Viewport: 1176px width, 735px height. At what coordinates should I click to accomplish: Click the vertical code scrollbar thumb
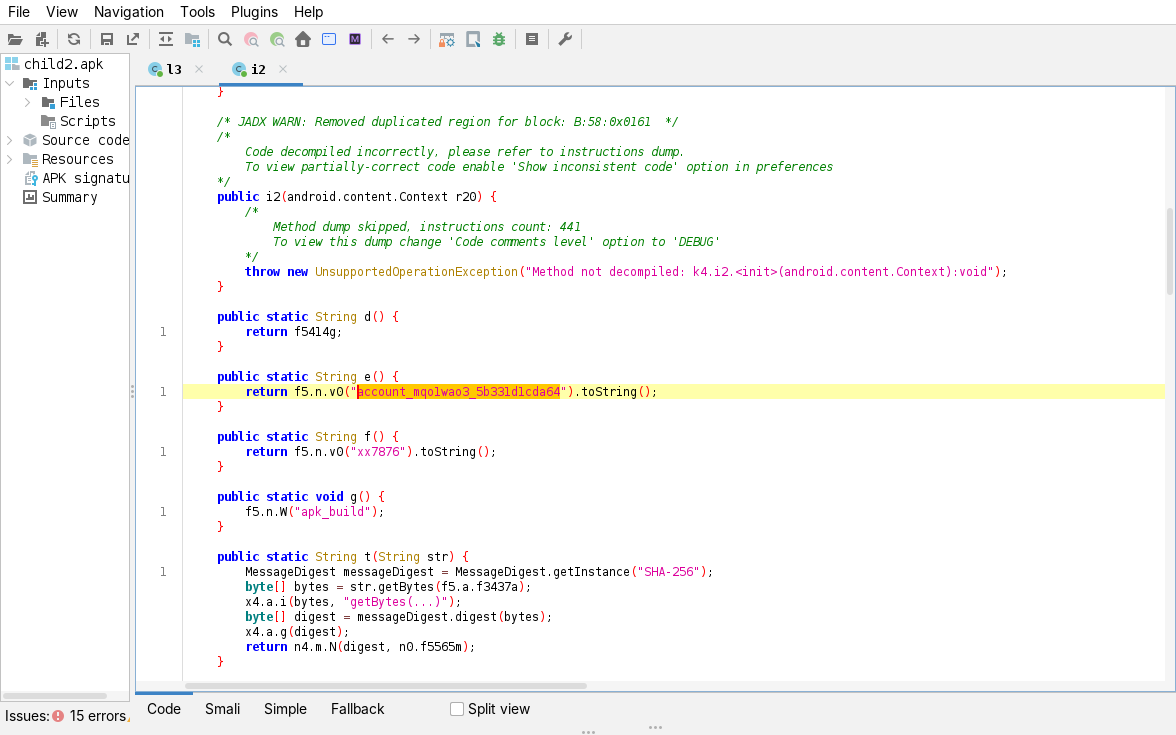[x=1171, y=251]
